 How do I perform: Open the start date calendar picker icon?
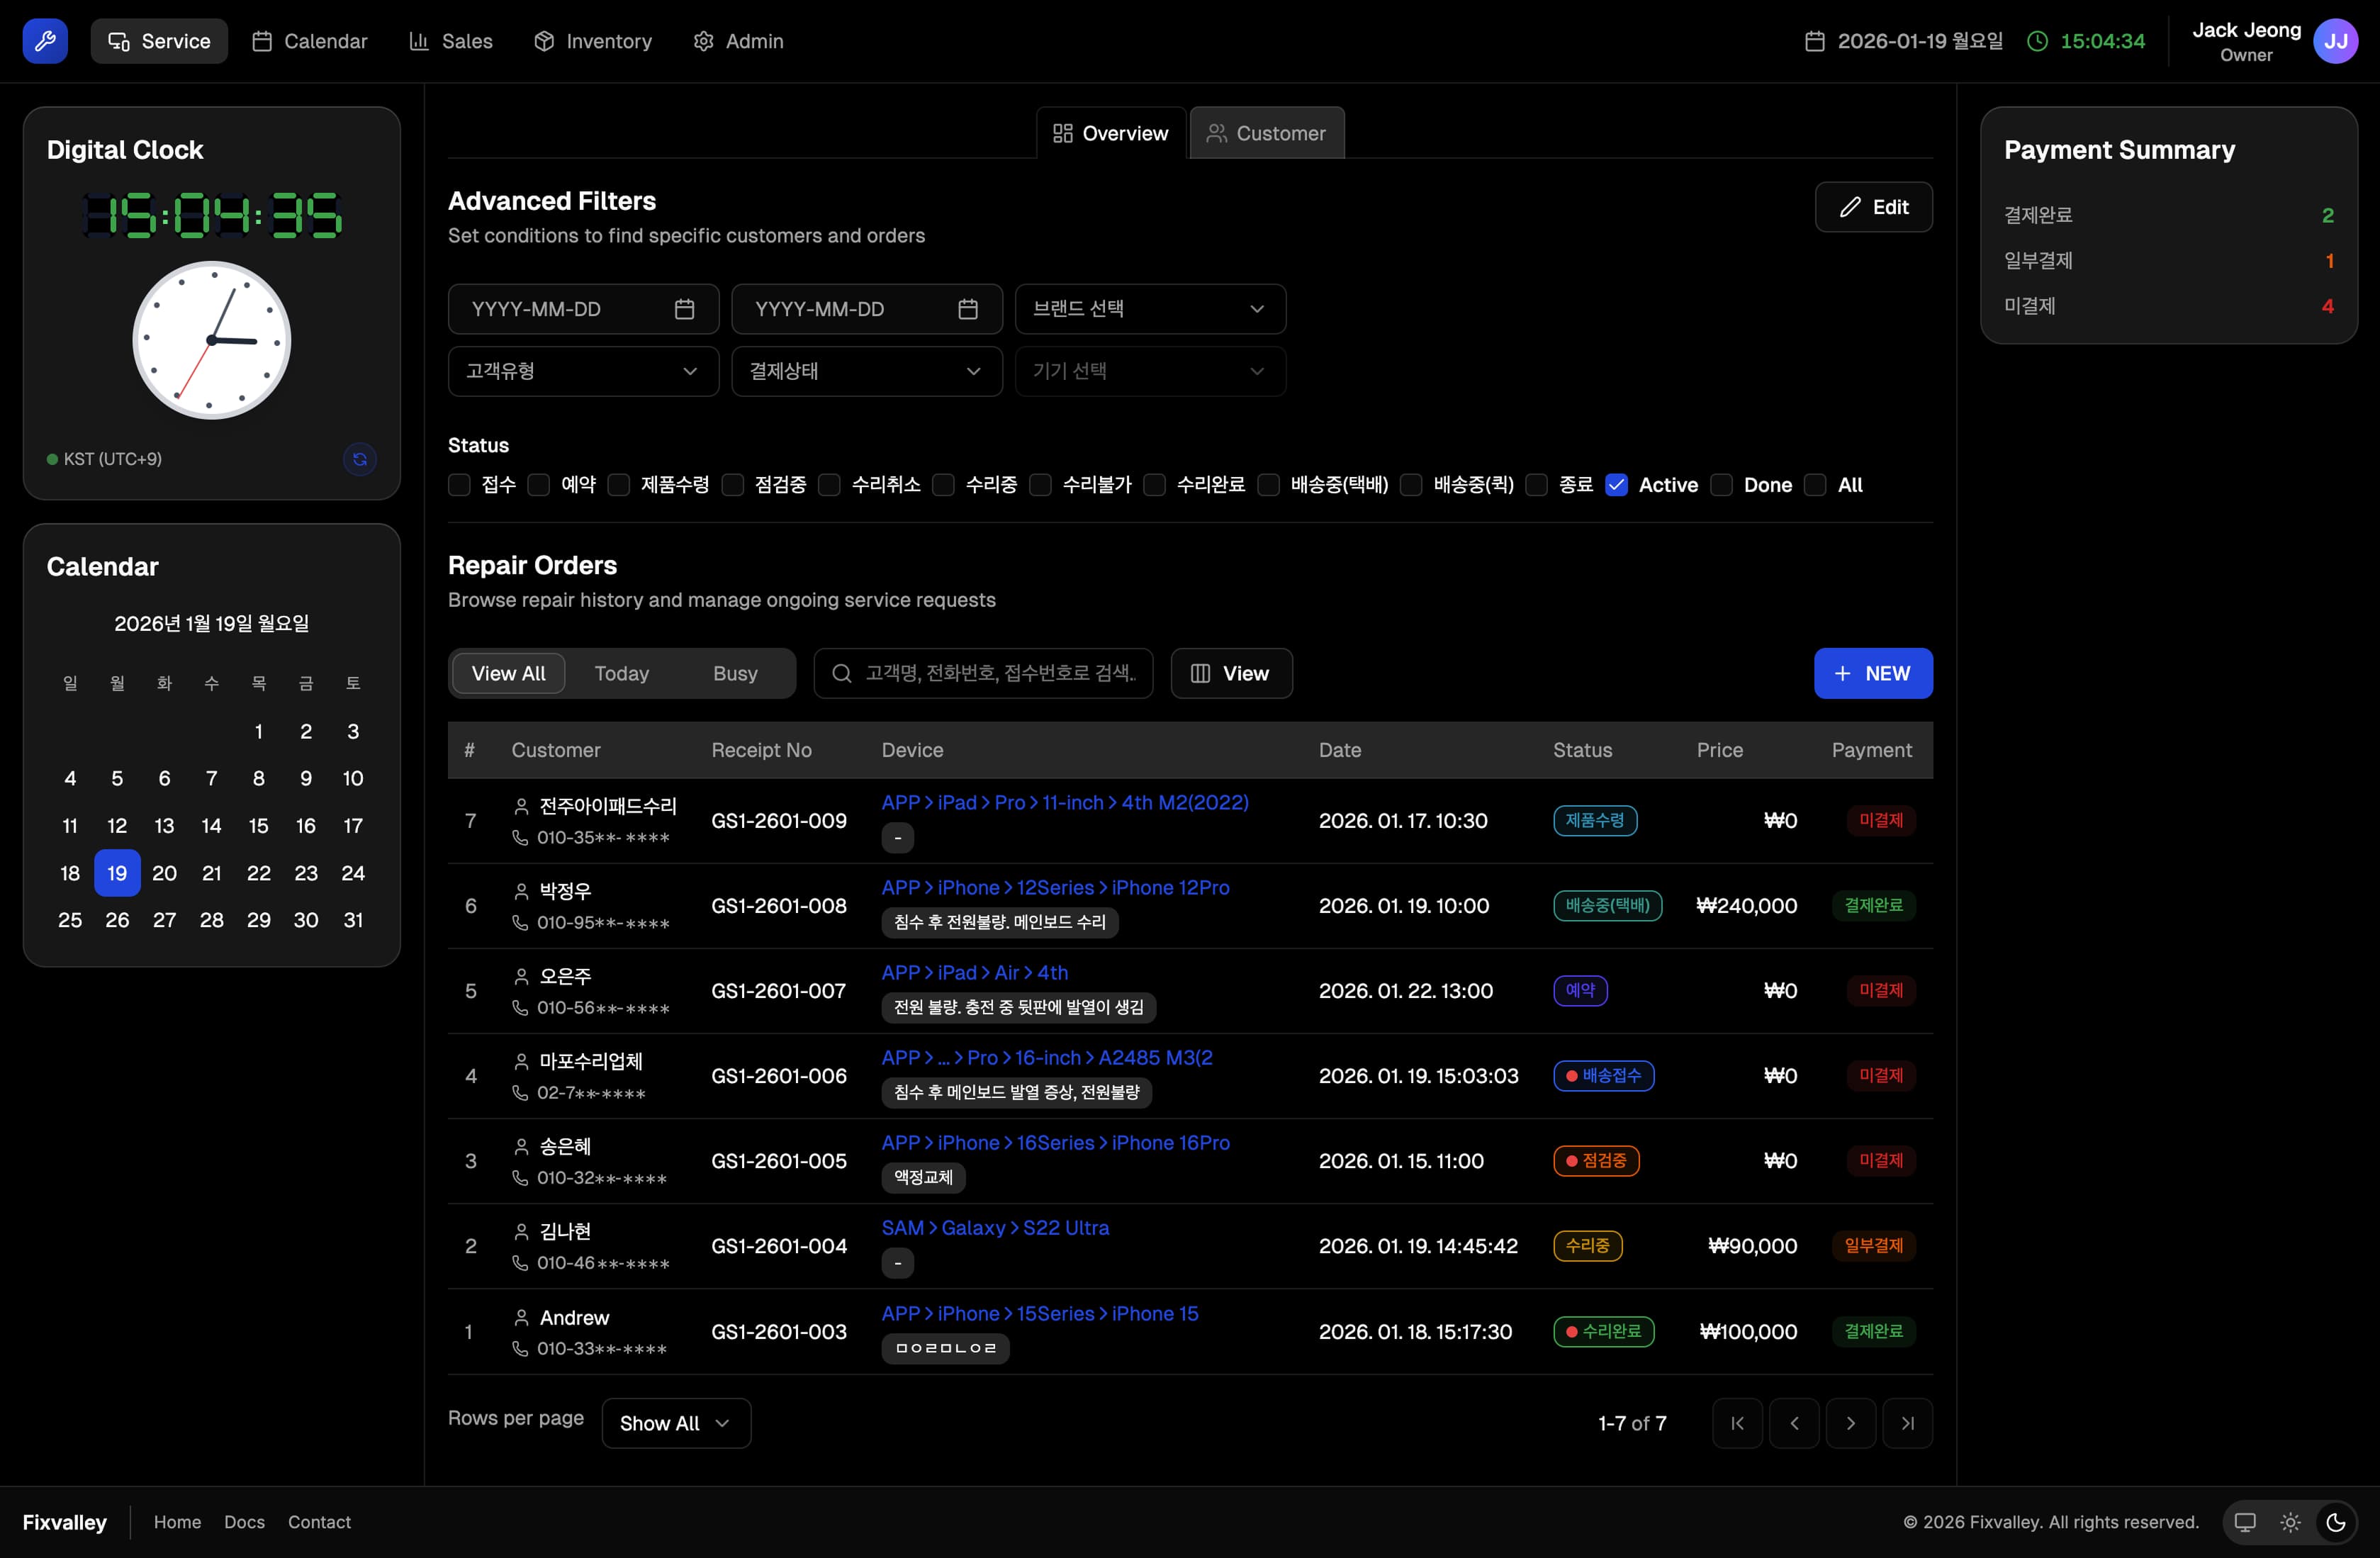[684, 309]
